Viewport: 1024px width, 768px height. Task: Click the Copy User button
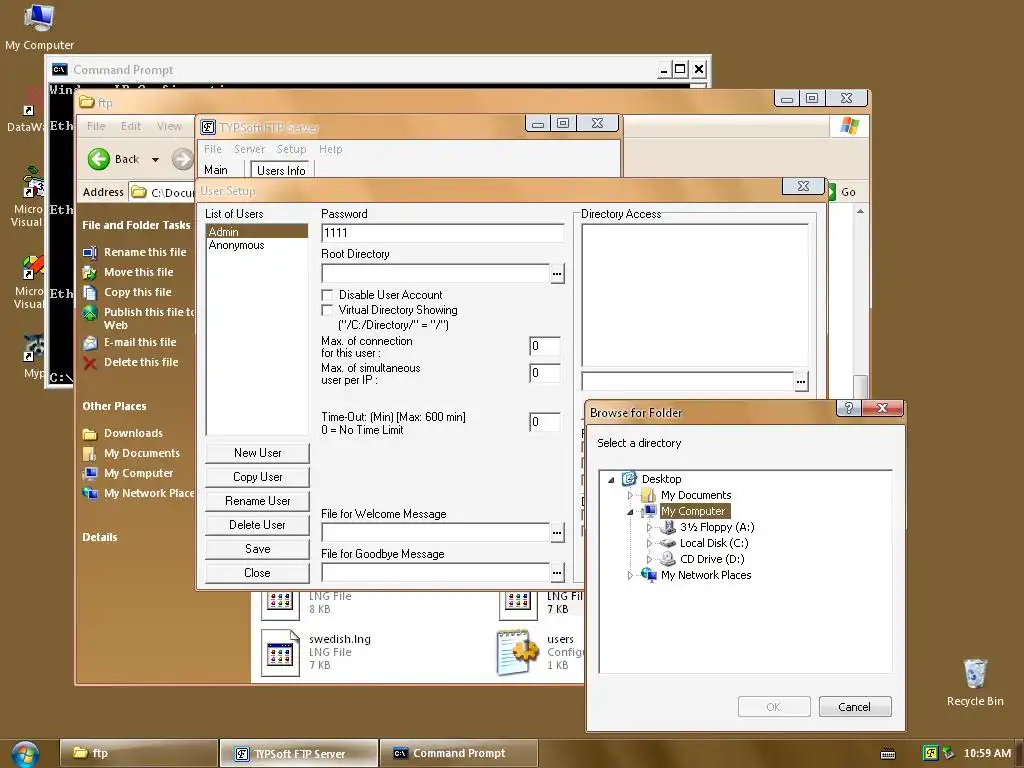pyautogui.click(x=257, y=477)
